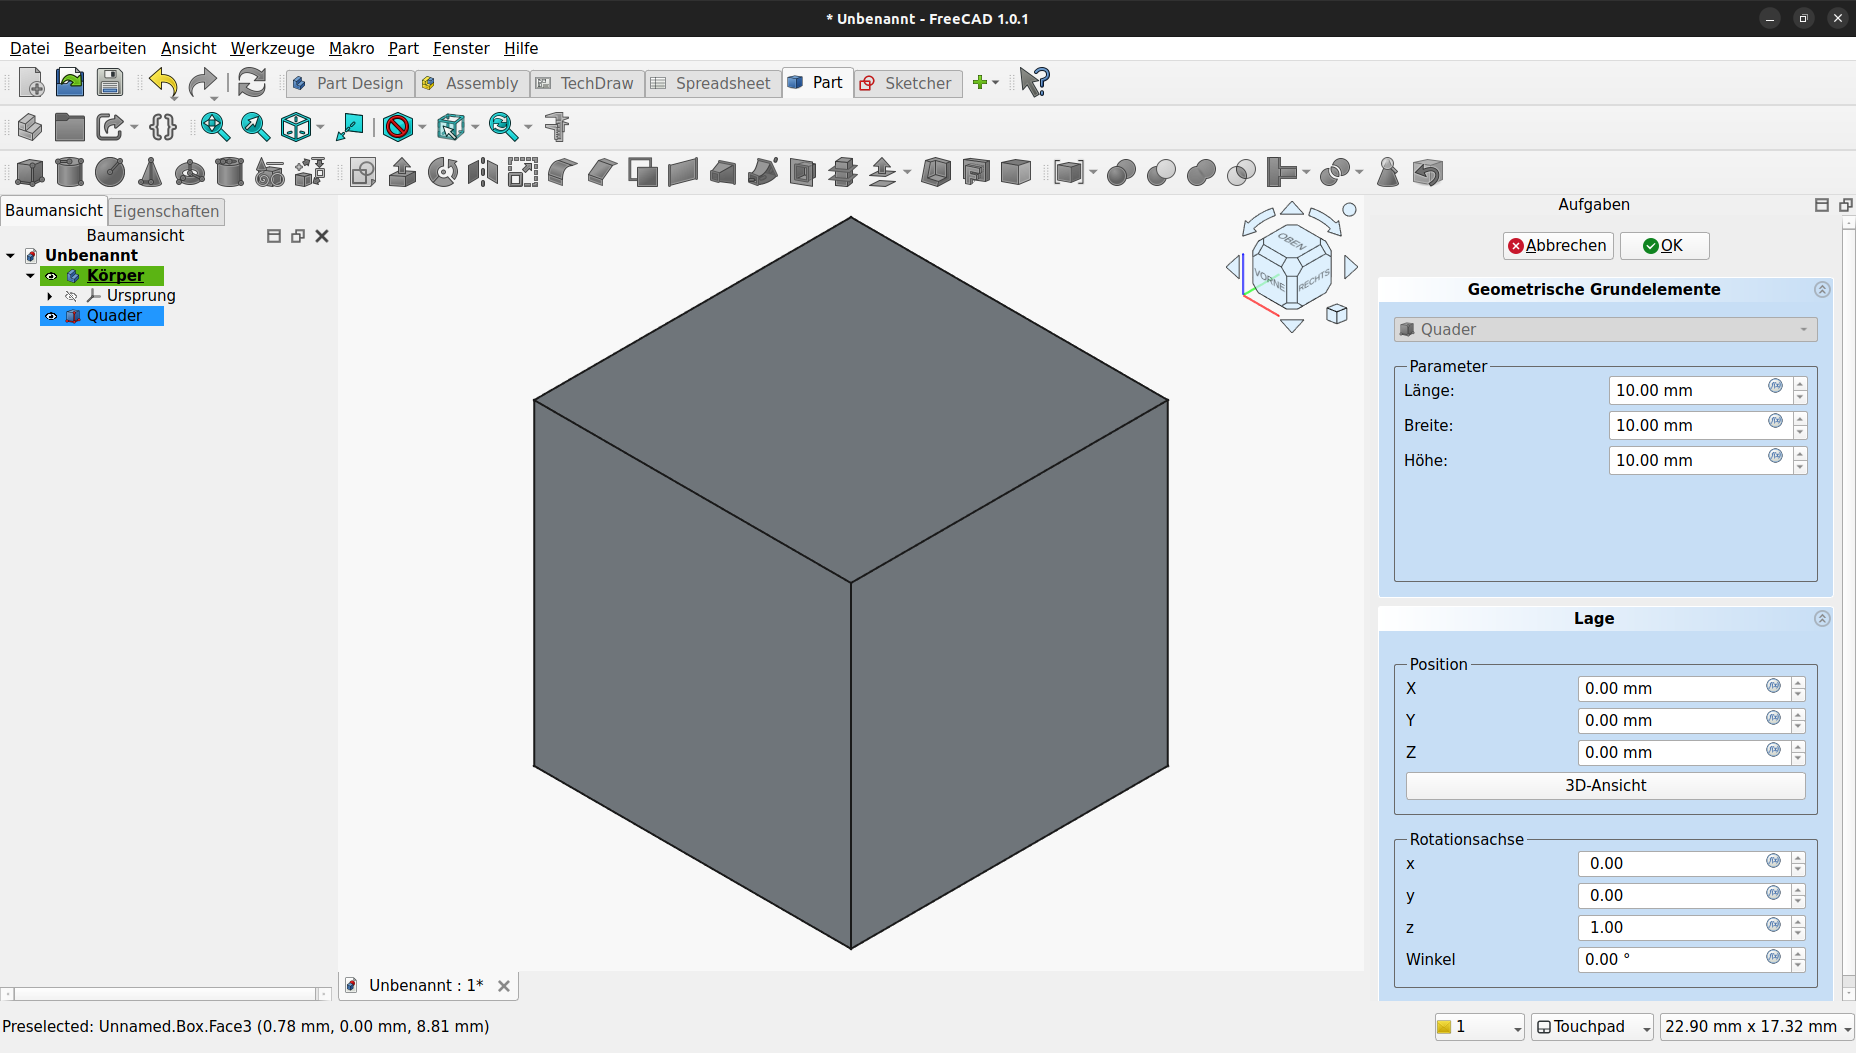Open the measuring caliper tool
The height and width of the screenshot is (1053, 1856).
coord(557,127)
